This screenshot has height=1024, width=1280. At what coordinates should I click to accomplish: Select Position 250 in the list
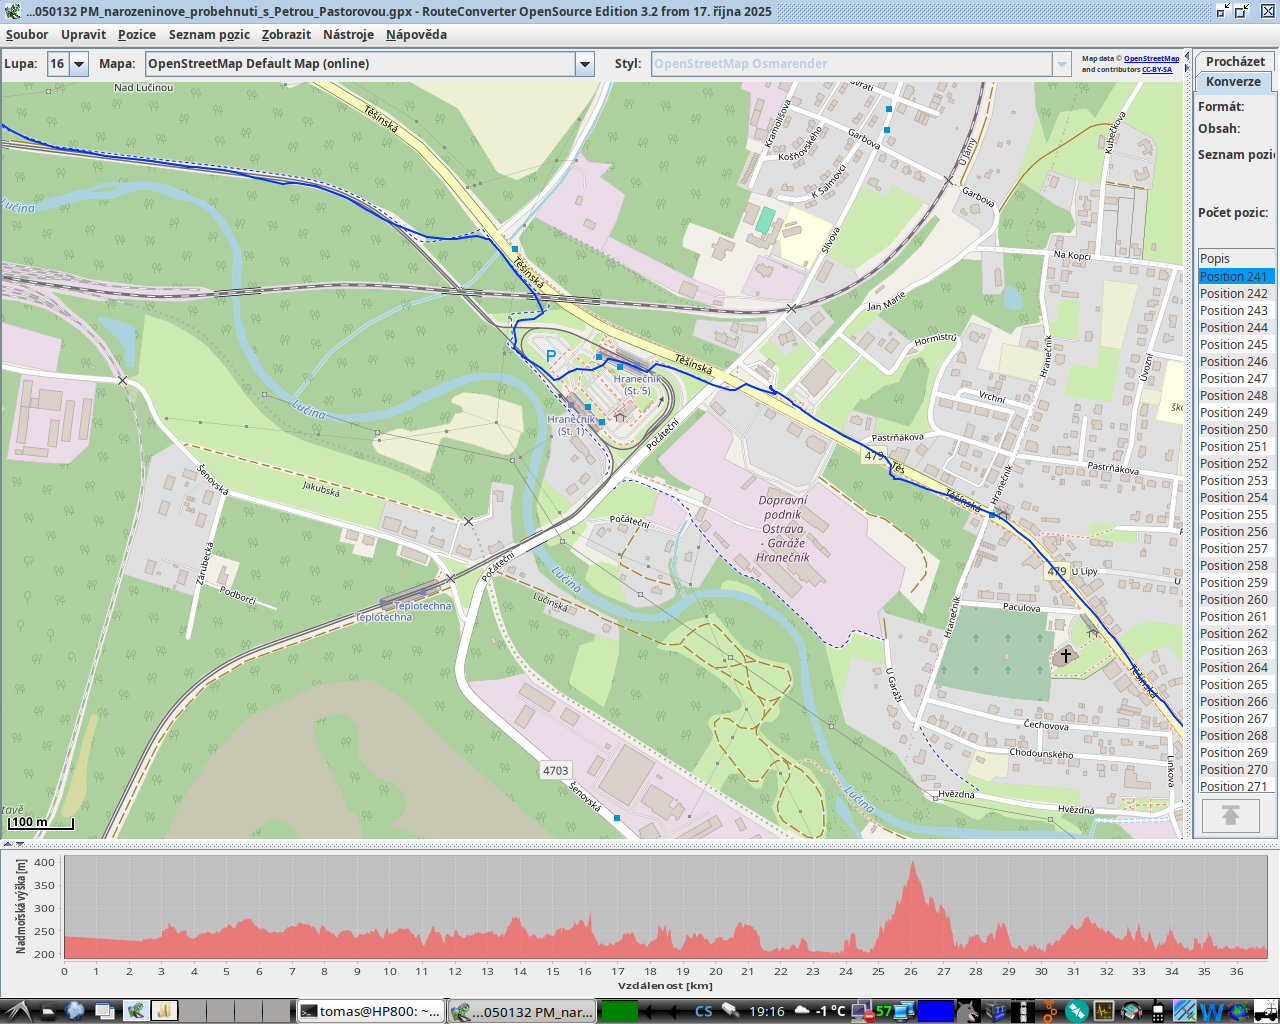[x=1233, y=430]
